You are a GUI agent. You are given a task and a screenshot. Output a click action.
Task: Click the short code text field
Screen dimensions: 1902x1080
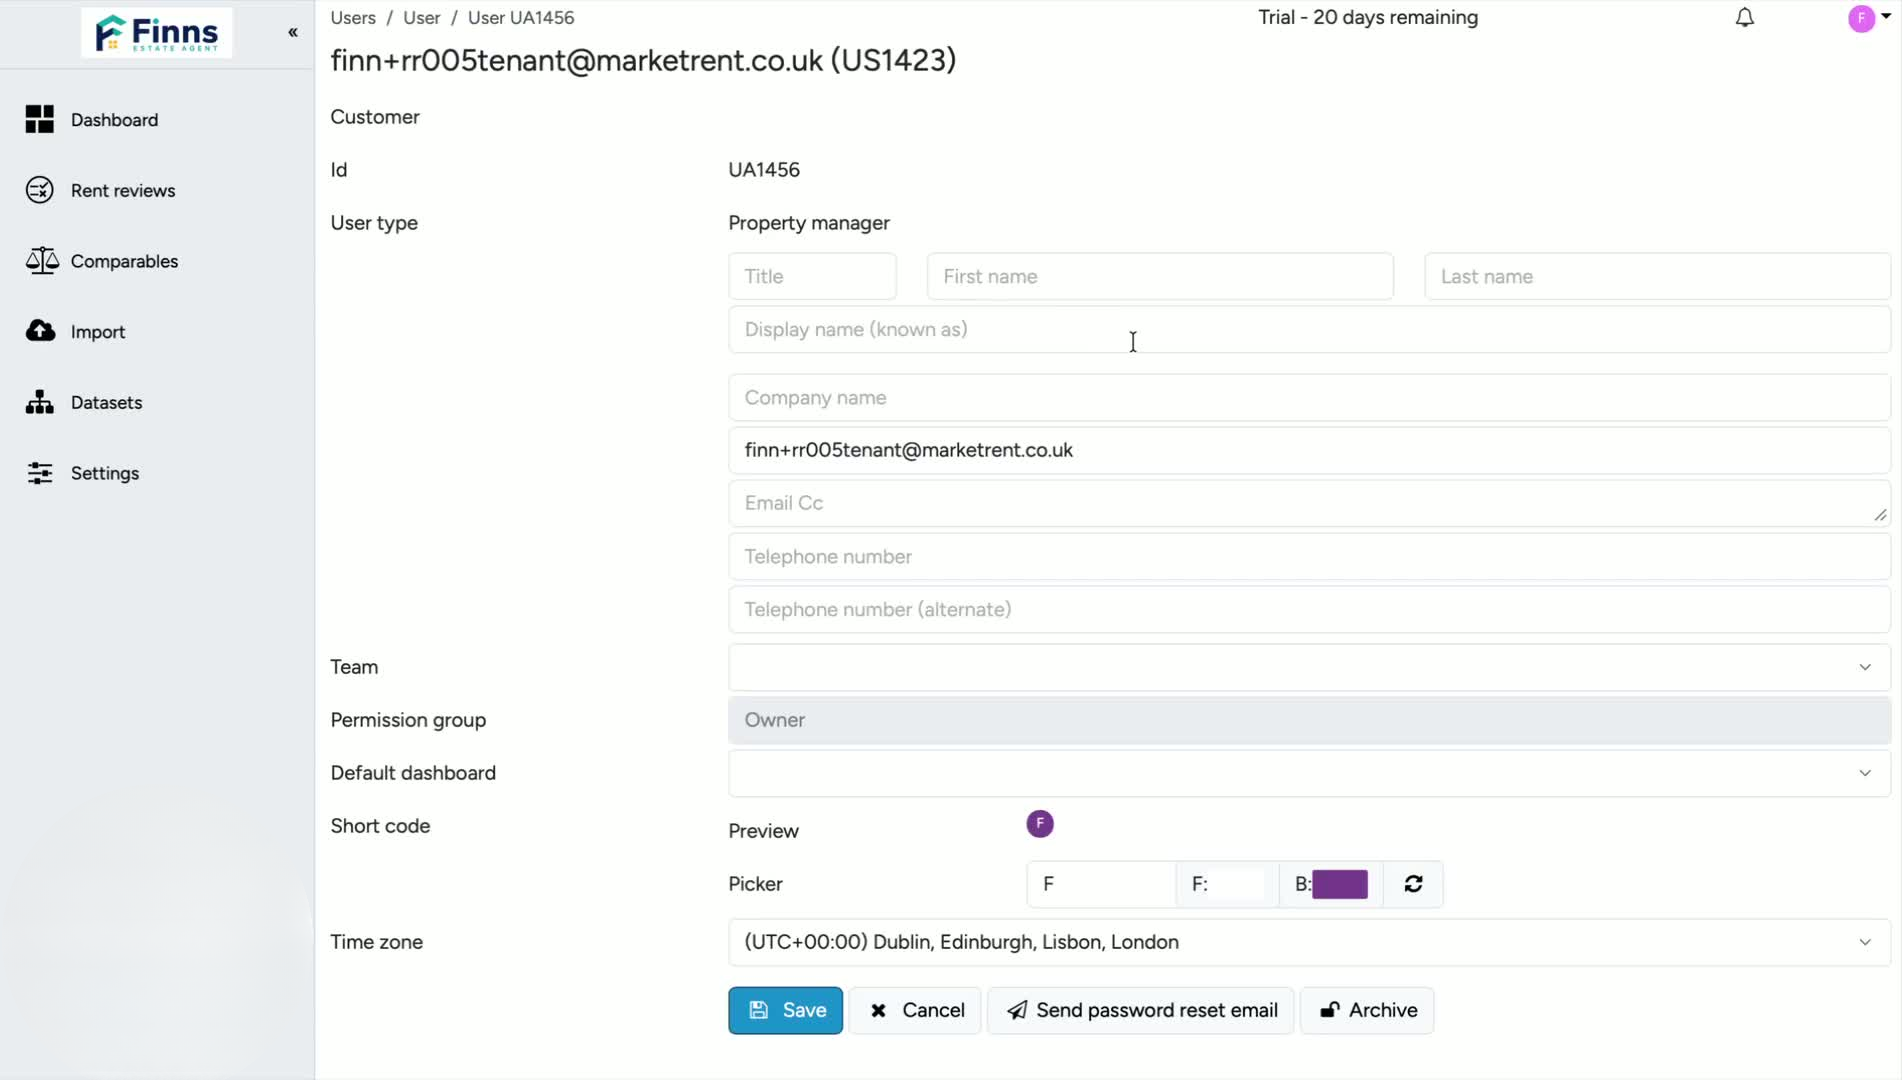[x=1101, y=884]
